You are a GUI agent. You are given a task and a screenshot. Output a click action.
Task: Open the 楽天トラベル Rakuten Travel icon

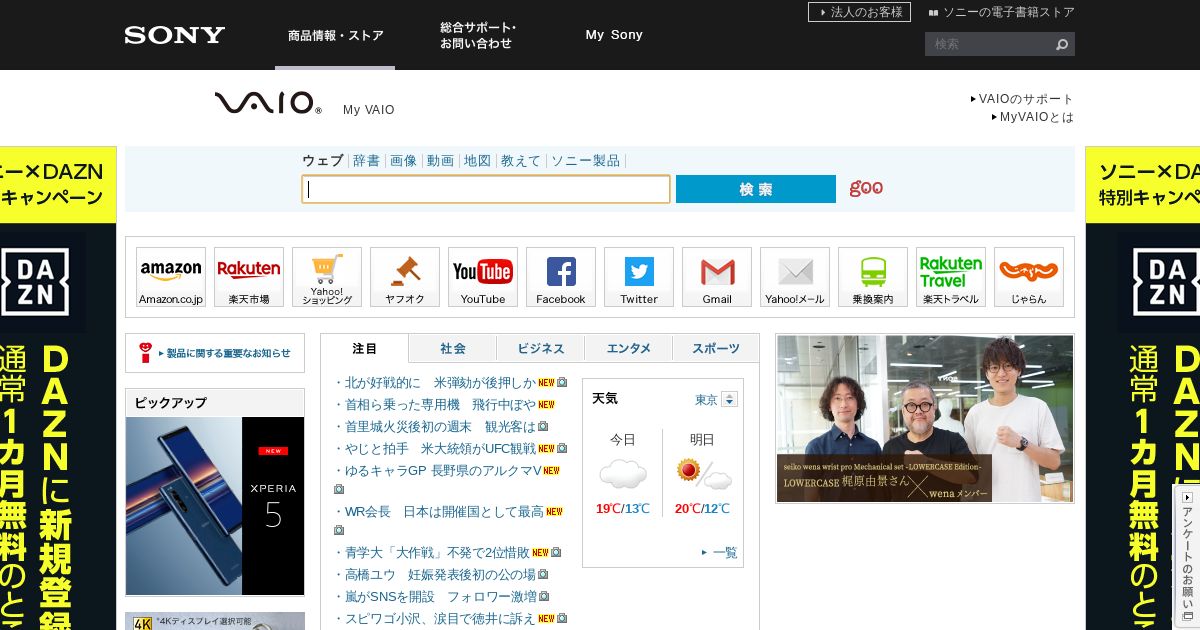[951, 277]
